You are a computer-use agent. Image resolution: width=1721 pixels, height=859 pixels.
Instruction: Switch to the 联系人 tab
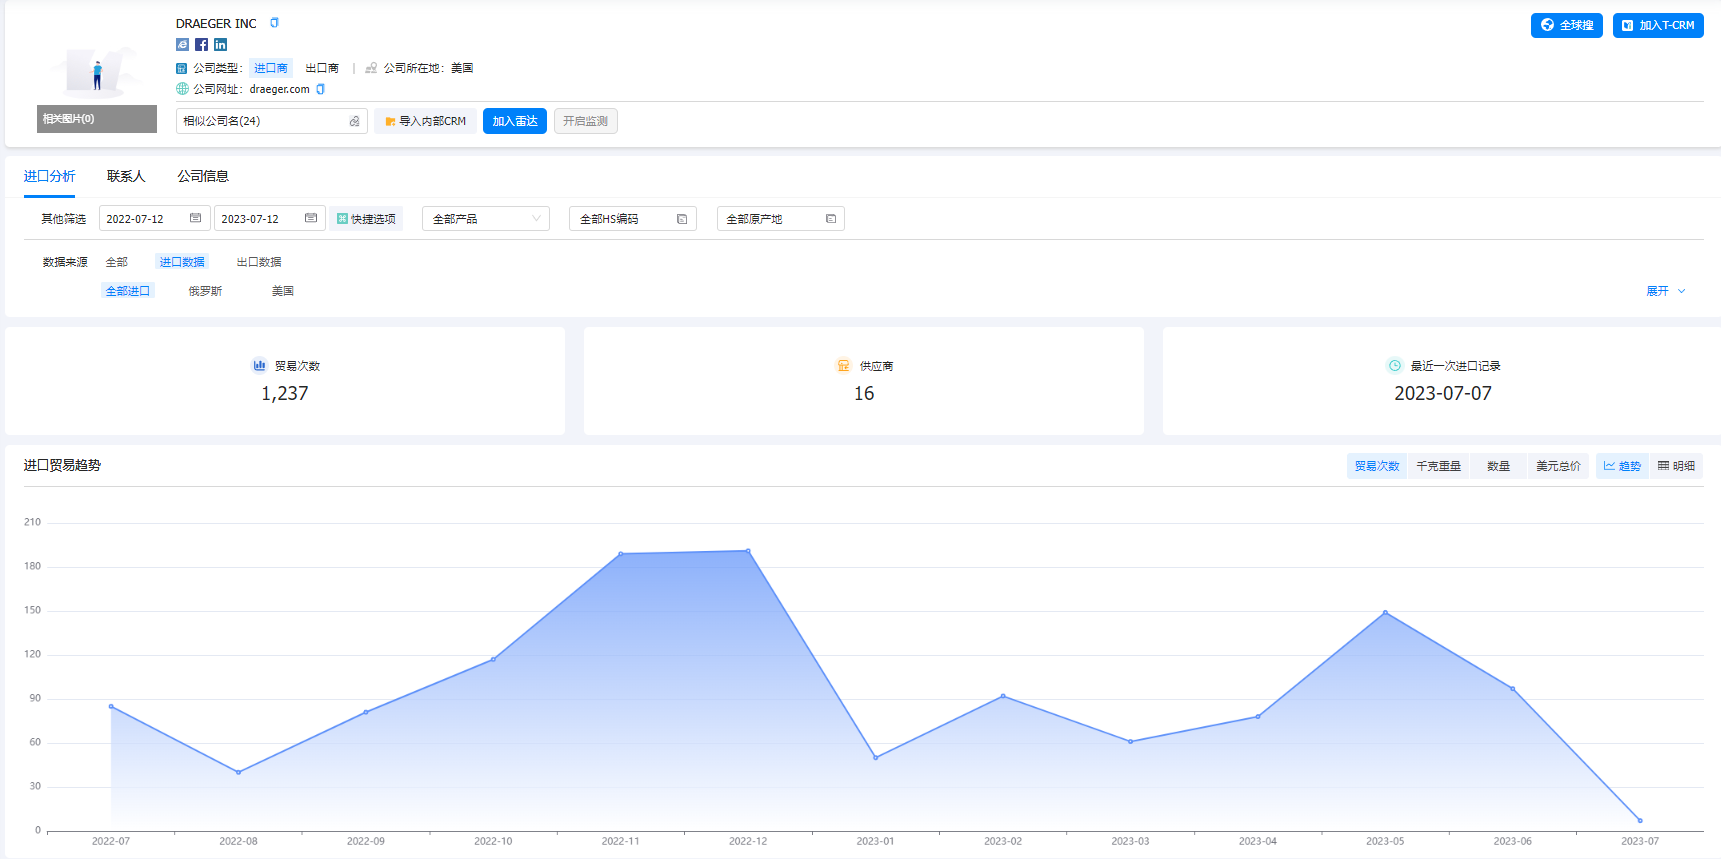click(x=126, y=176)
